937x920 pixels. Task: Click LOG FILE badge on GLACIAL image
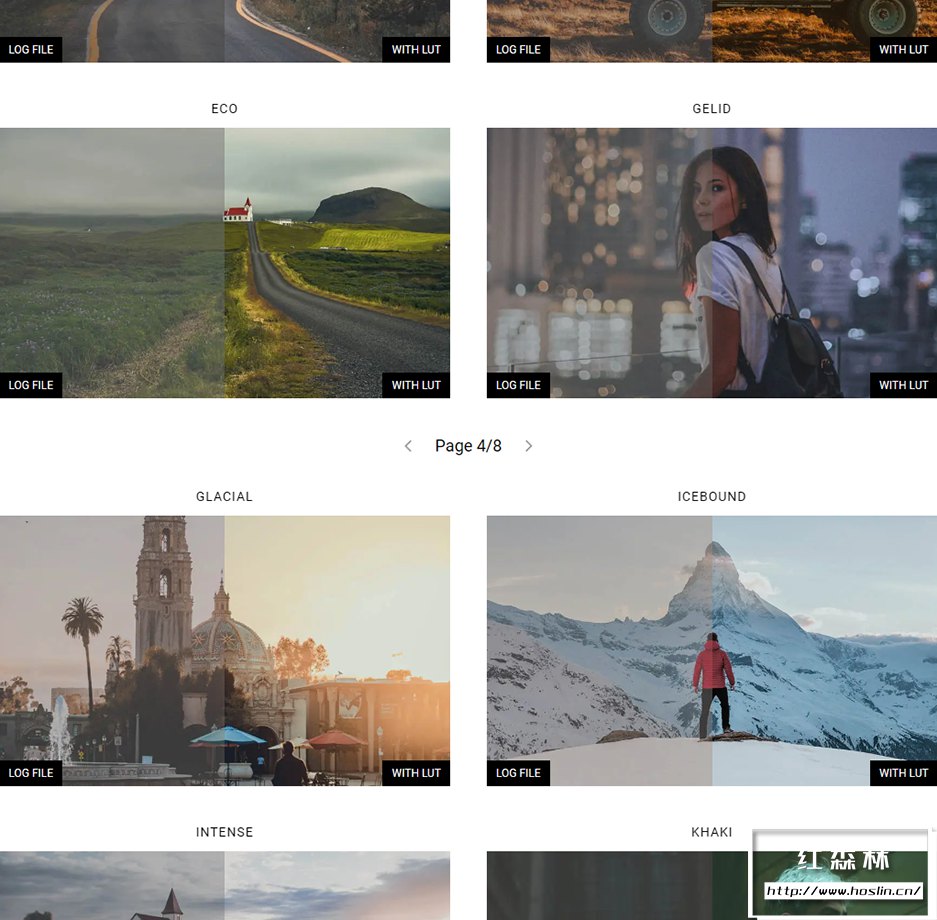31,773
